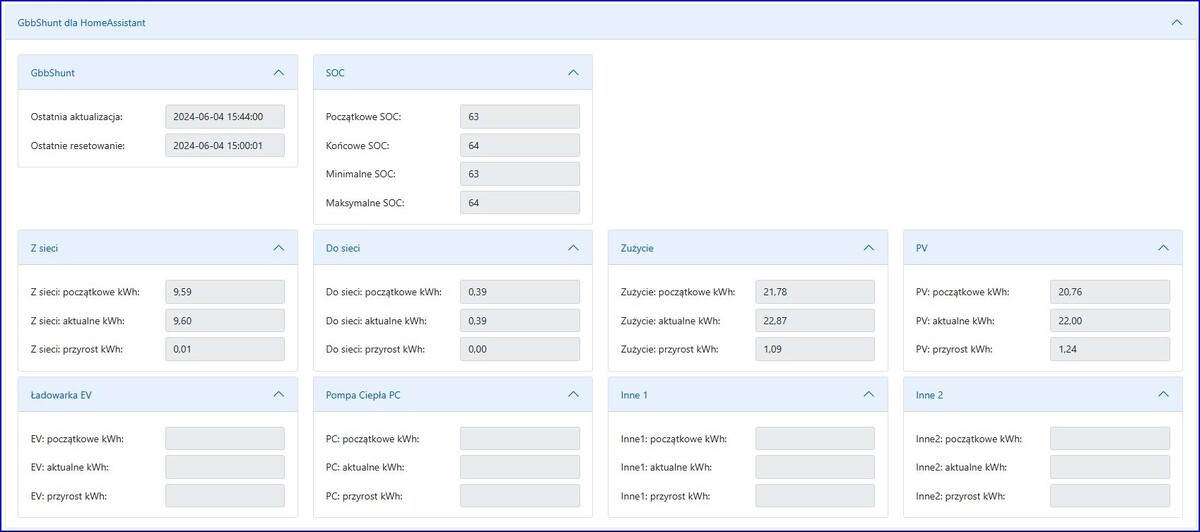Click the Inne2 przyrost kWh field
The image size is (1200, 532).
coord(1110,496)
